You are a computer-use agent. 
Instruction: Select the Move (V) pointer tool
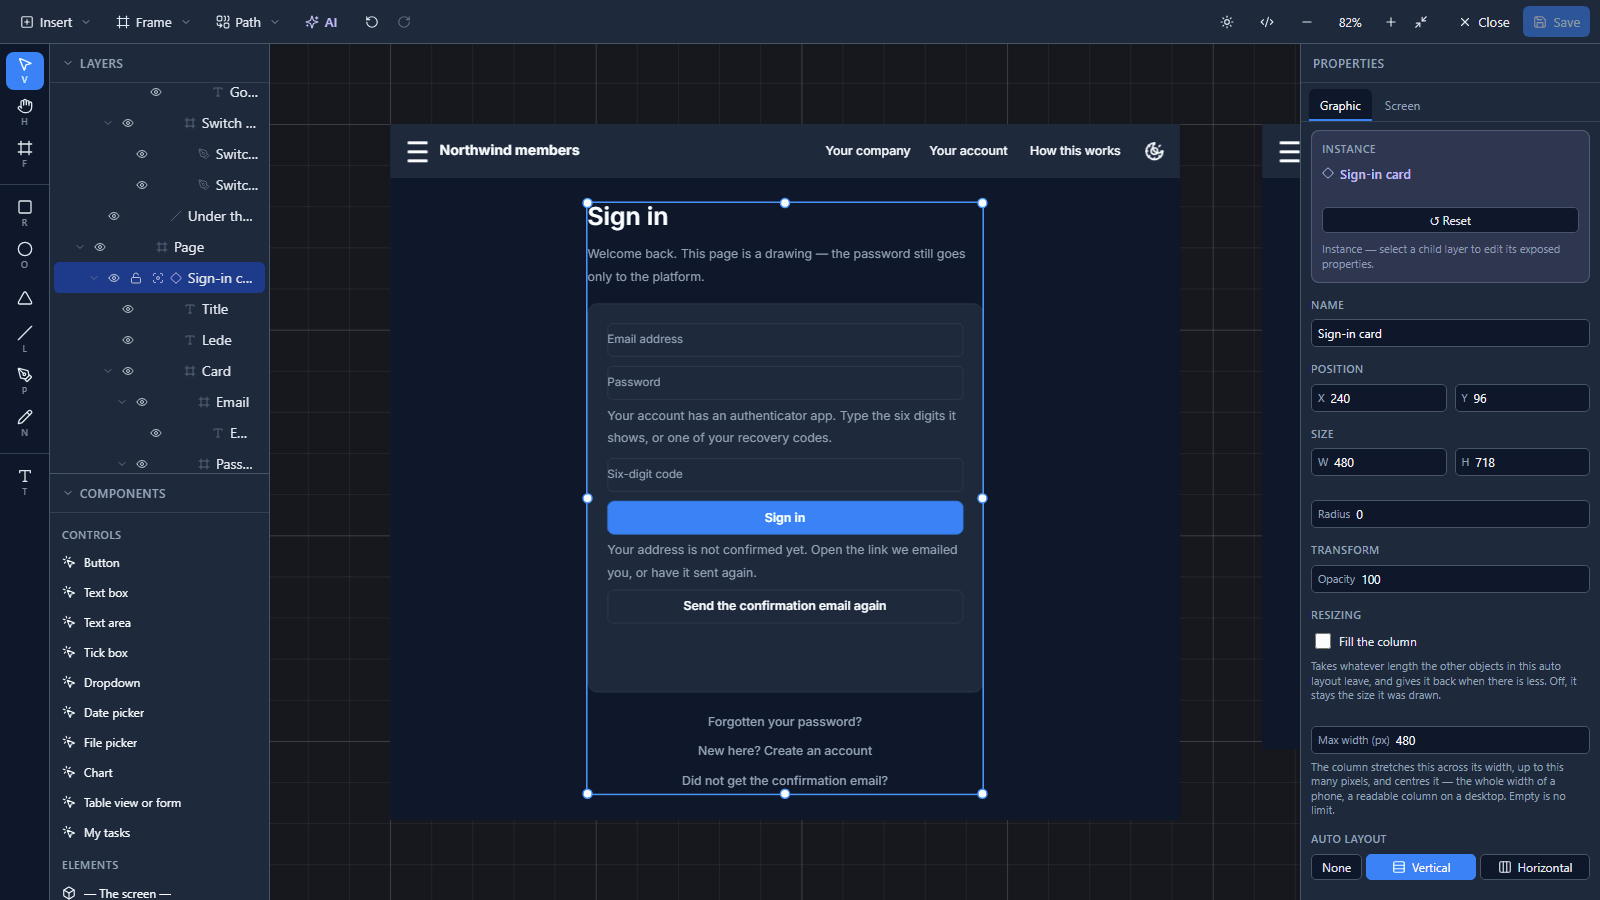coord(25,70)
